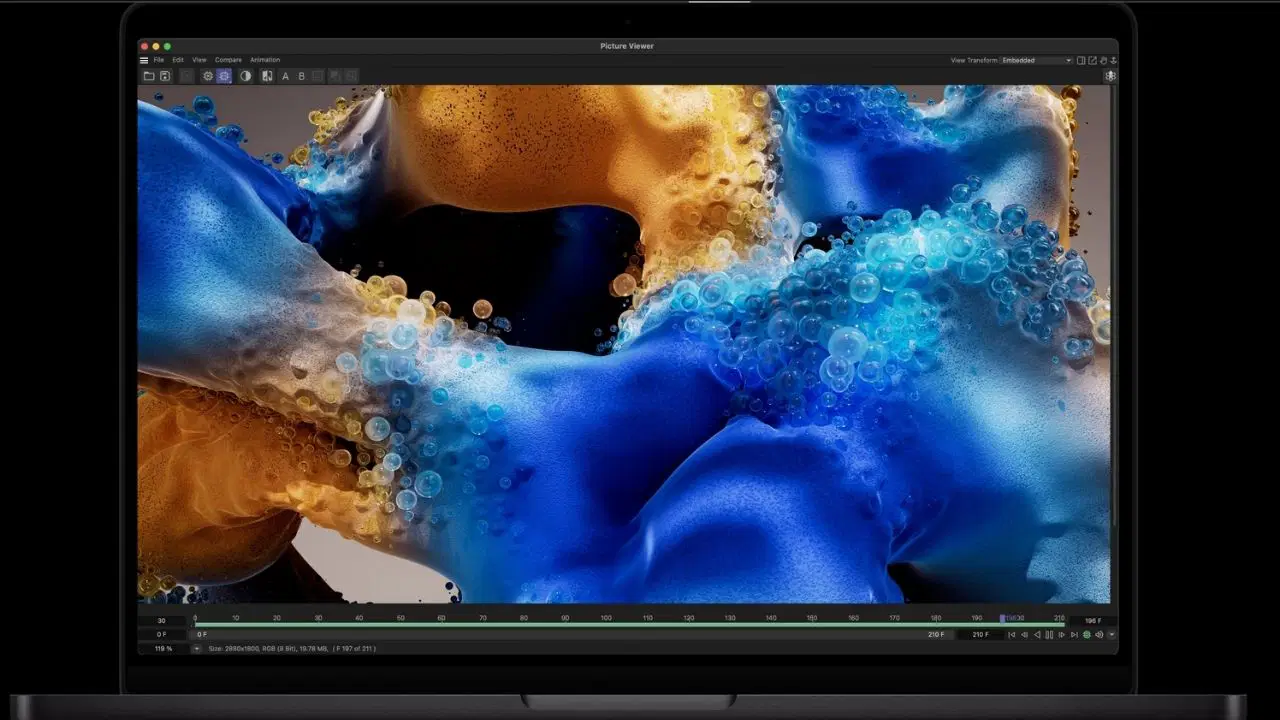Click the timeline playhead marker at frame 196
The width and height of the screenshot is (1280, 720).
1003,619
